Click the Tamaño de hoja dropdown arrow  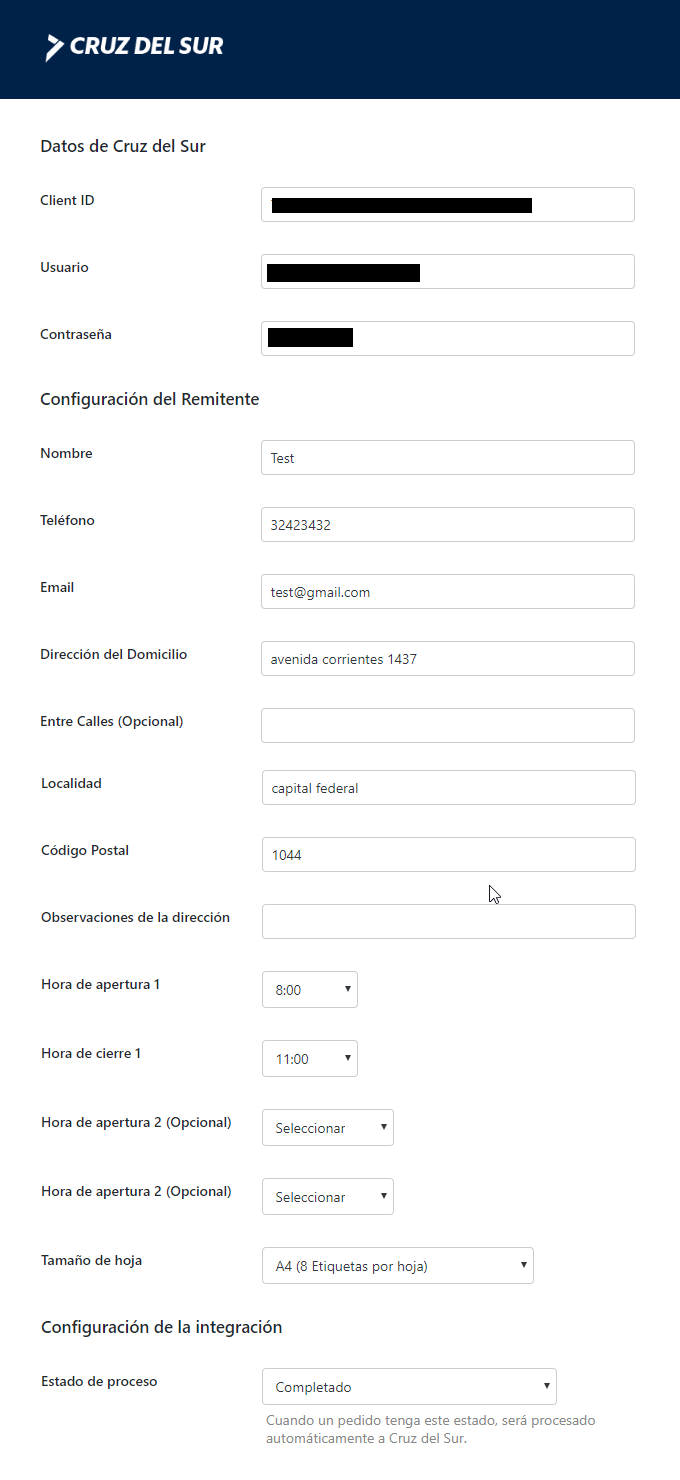point(523,1265)
